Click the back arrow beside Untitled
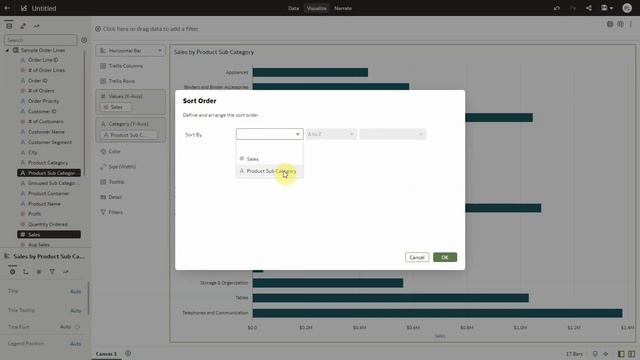640x360 pixels. 7,8
